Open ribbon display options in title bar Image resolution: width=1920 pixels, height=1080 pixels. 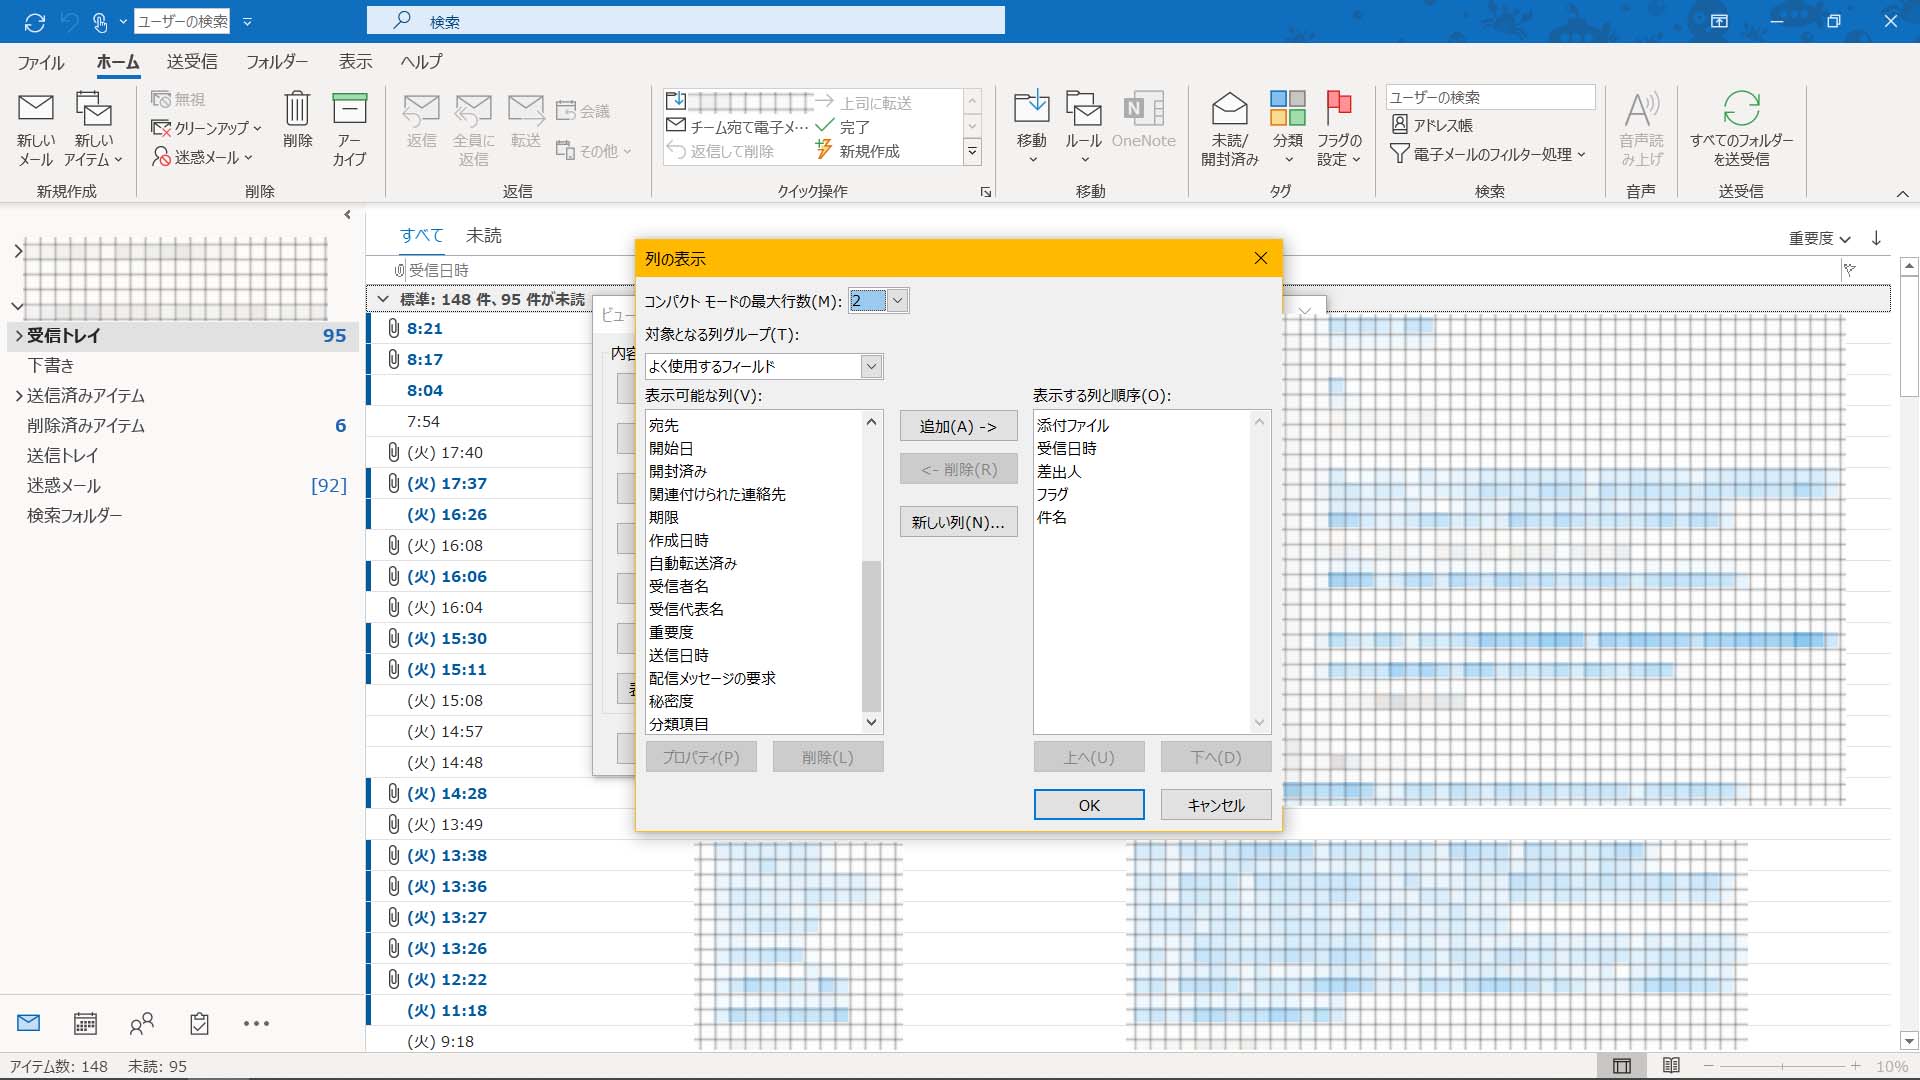click(x=1719, y=21)
